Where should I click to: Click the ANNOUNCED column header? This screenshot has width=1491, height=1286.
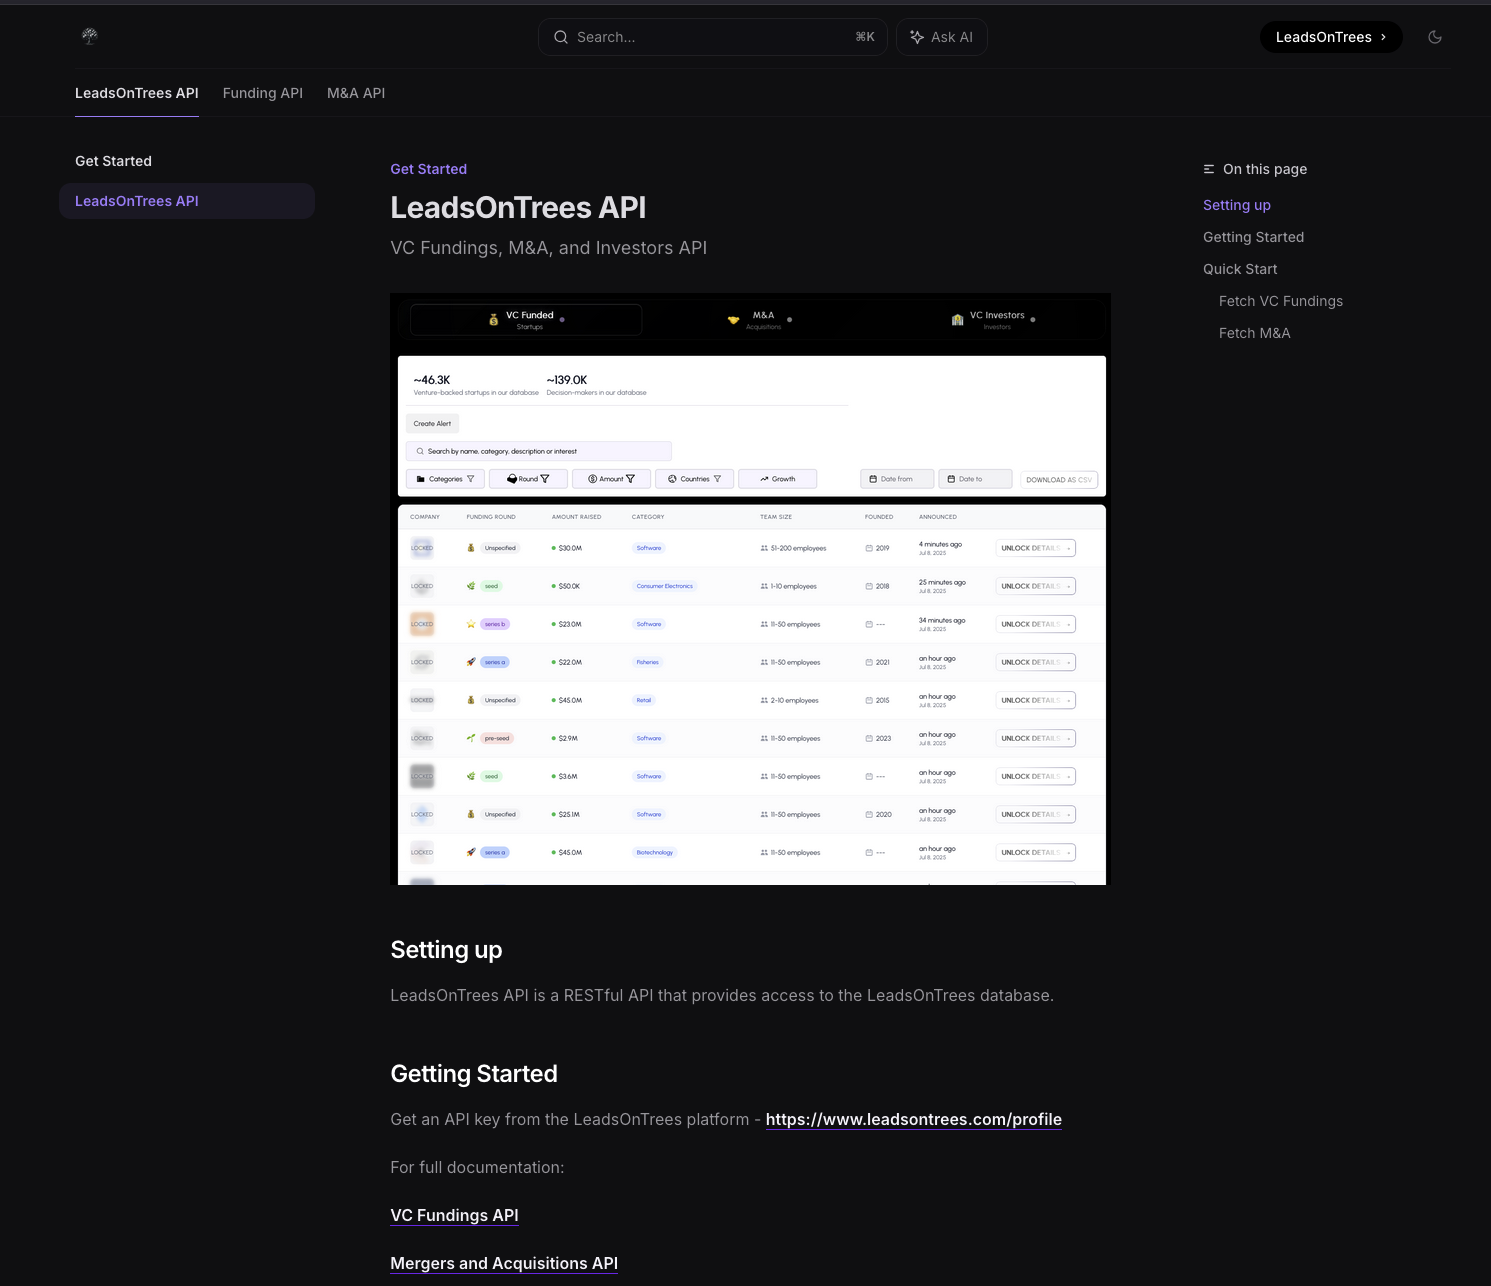(x=938, y=517)
